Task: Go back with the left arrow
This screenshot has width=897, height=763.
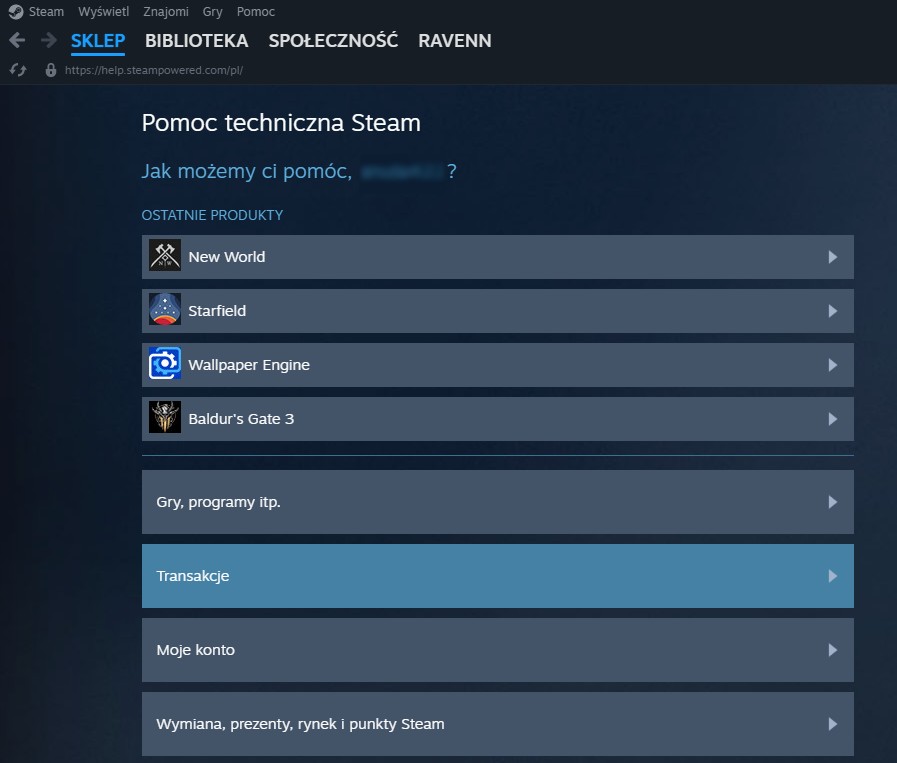Action: click(17, 40)
